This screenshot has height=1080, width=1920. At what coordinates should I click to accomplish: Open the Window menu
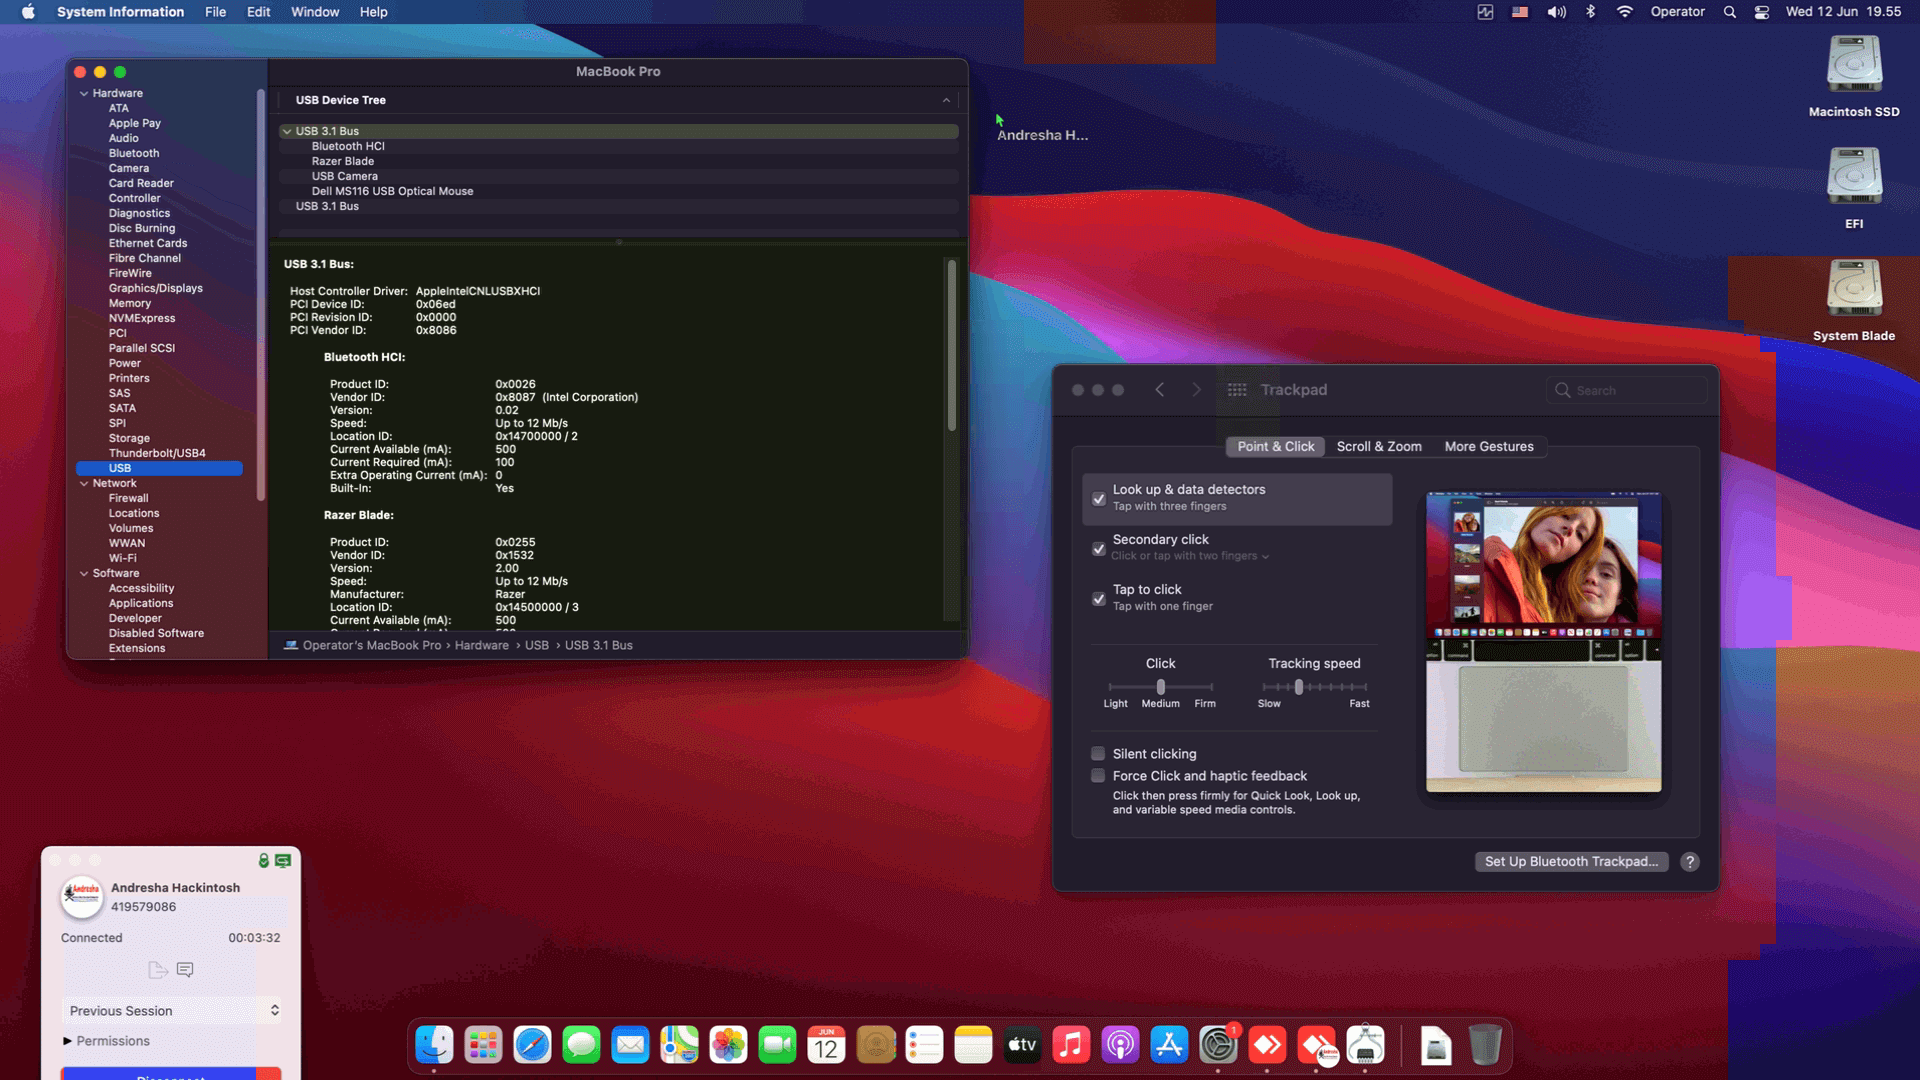click(x=315, y=12)
